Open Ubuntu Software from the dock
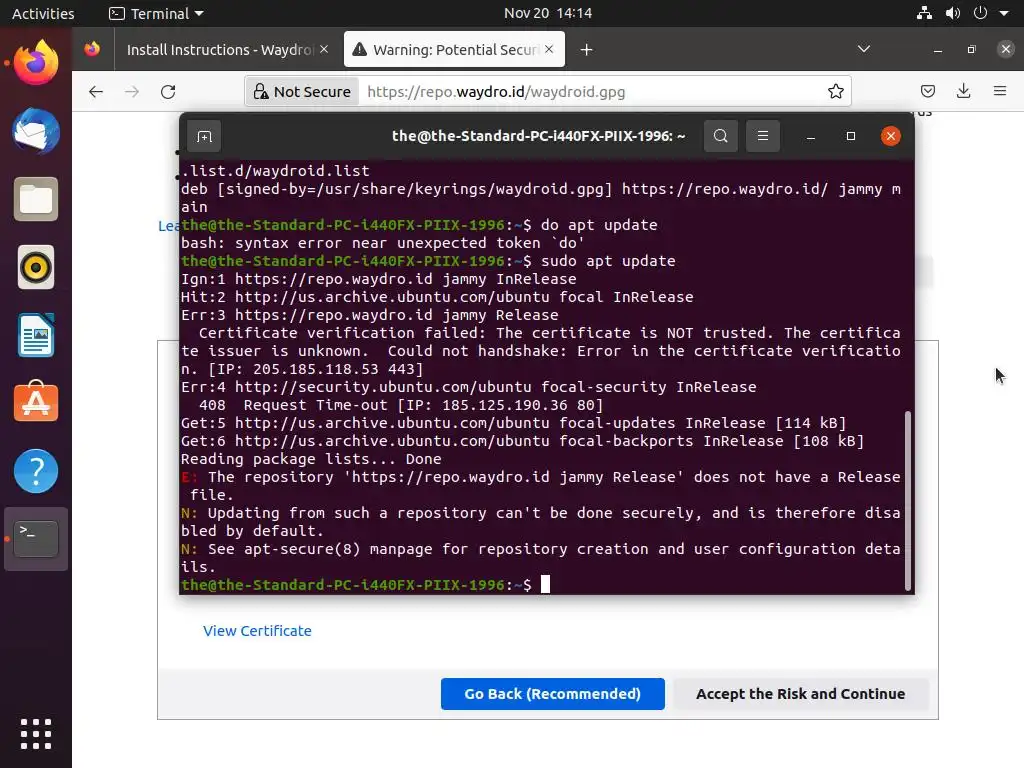Viewport: 1024px width, 768px height. [36, 402]
